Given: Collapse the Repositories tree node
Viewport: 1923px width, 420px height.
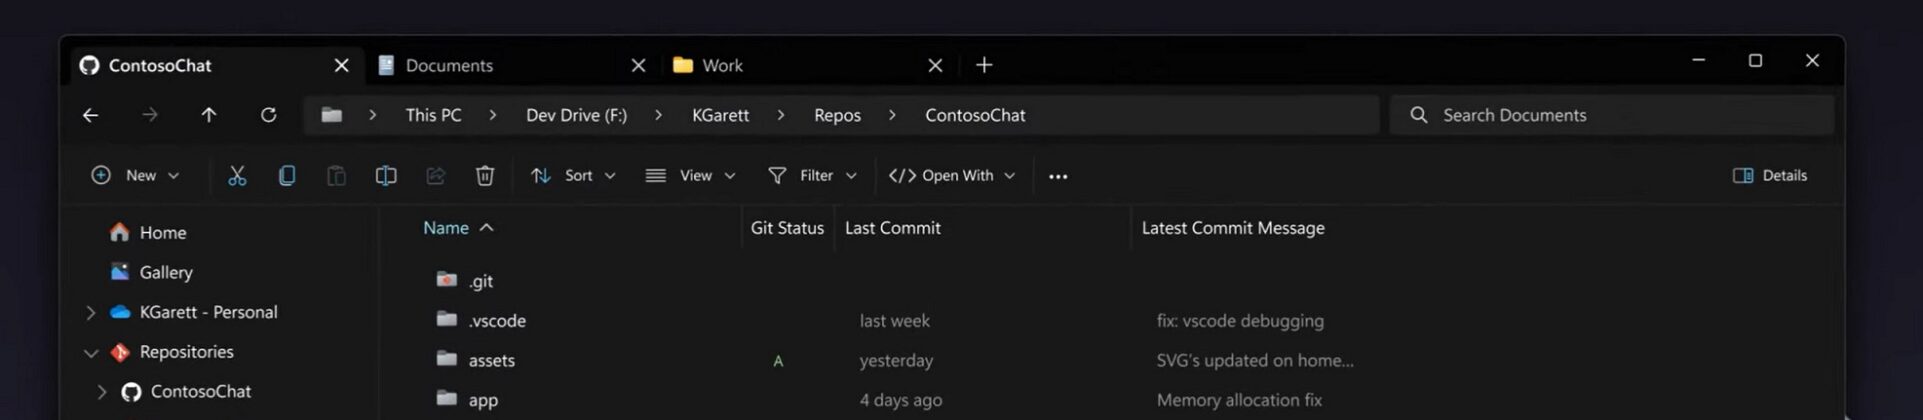Looking at the screenshot, I should 91,352.
